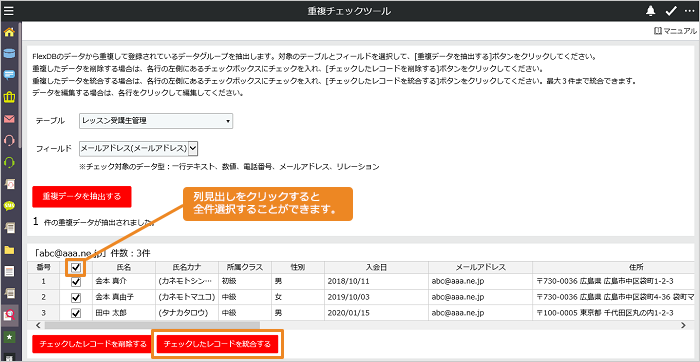Go to Home via house icon

click(9, 33)
